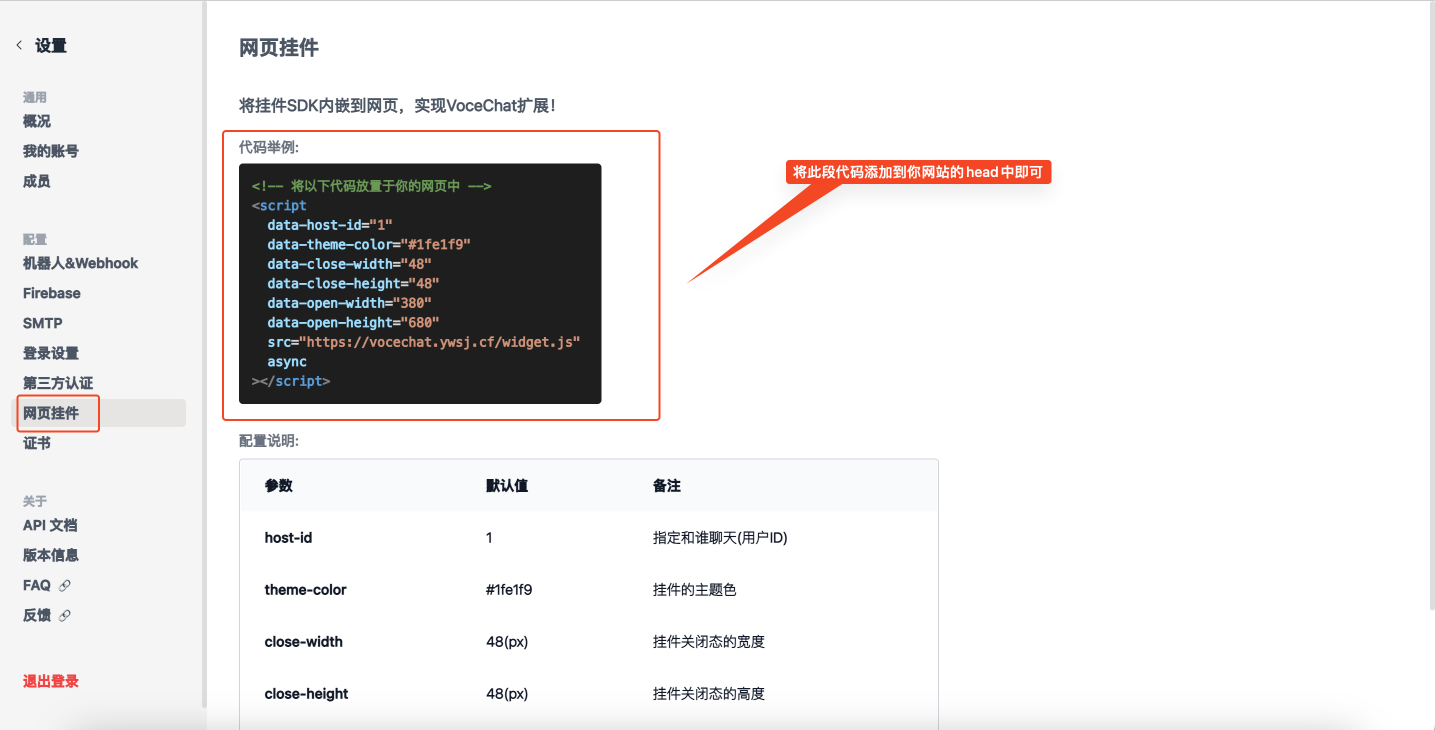Click the 代码举例 label

click(x=269, y=147)
